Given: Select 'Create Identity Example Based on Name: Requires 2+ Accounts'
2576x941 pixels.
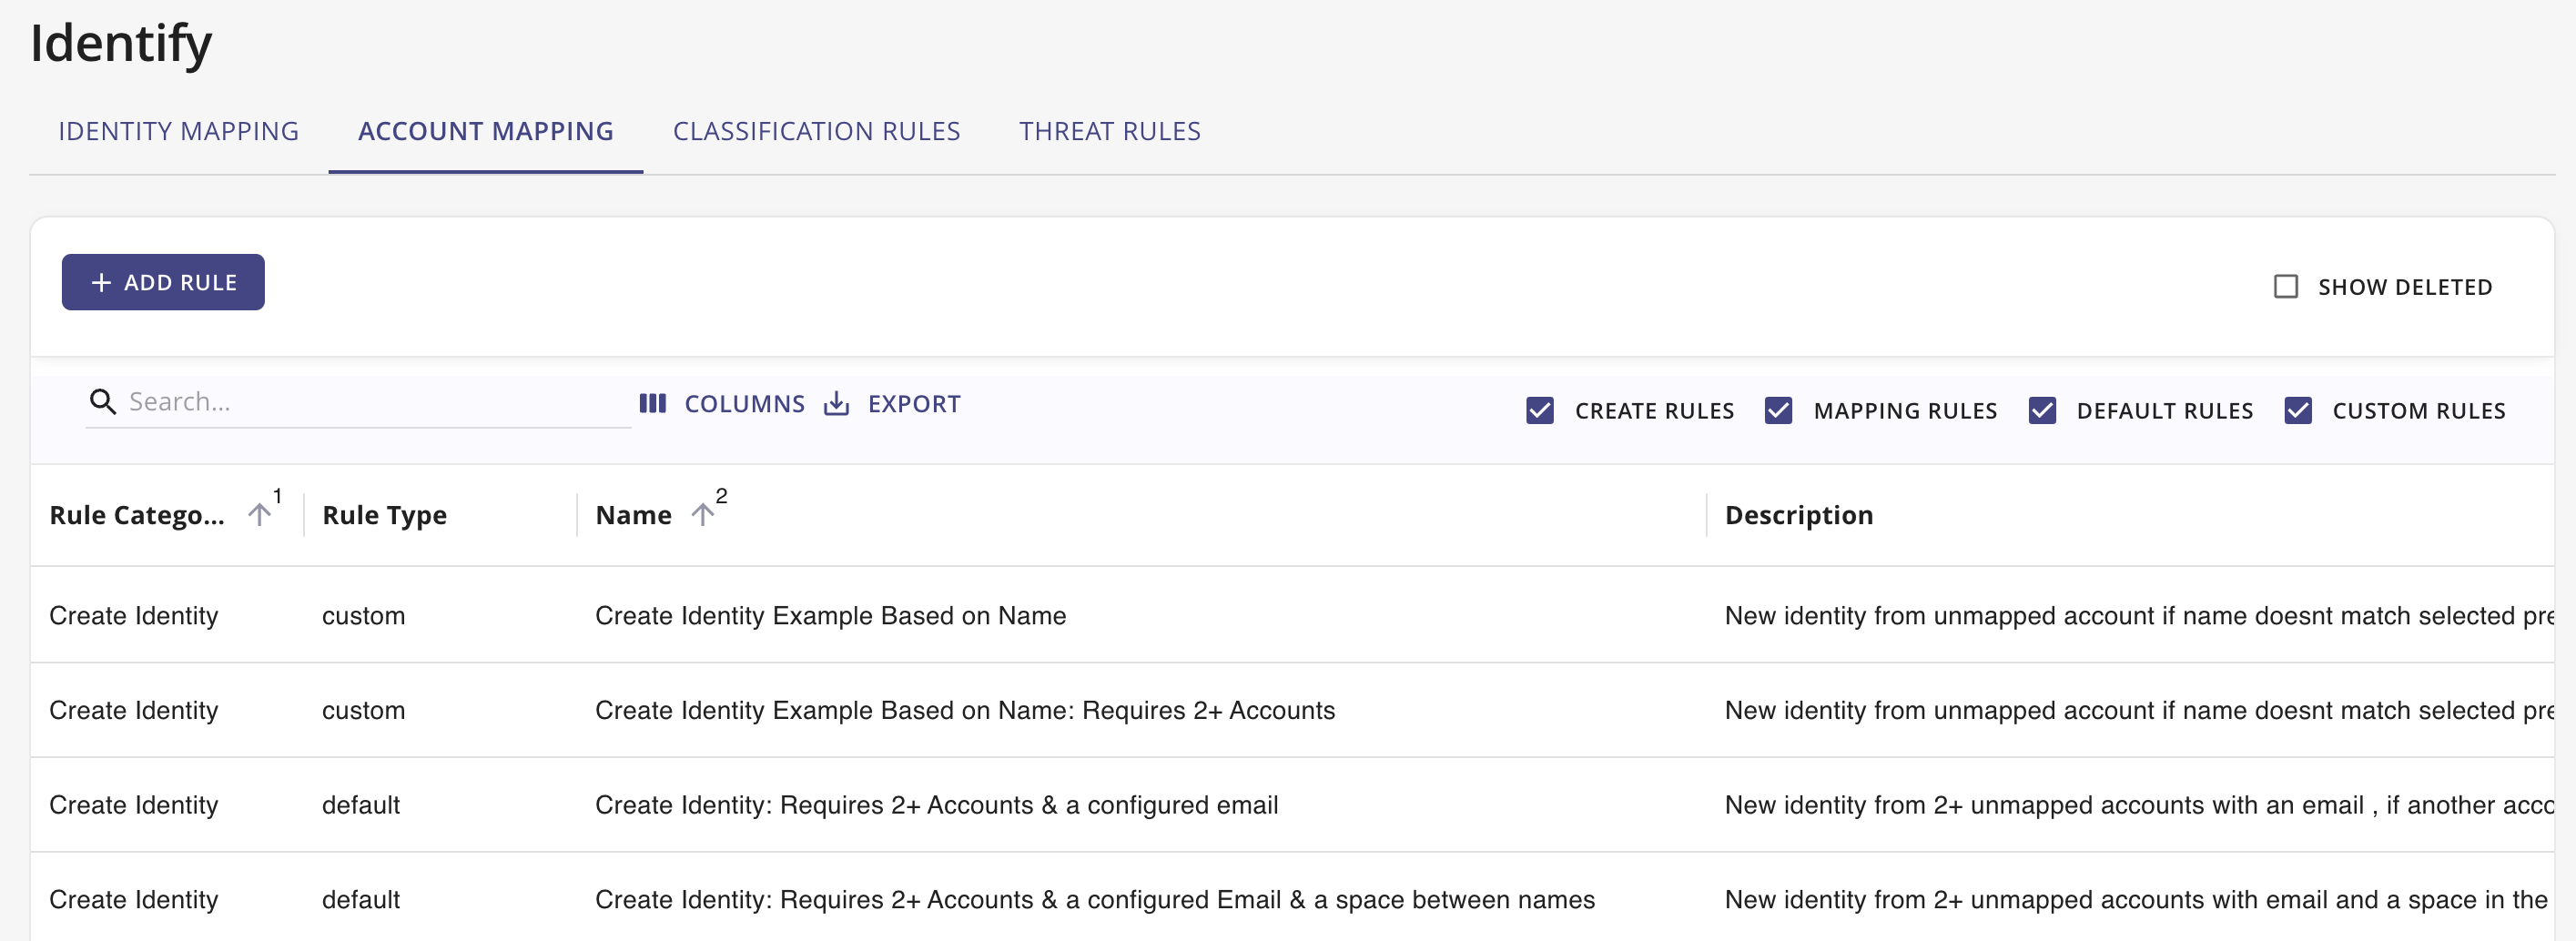Looking at the screenshot, I should 1292,710.
